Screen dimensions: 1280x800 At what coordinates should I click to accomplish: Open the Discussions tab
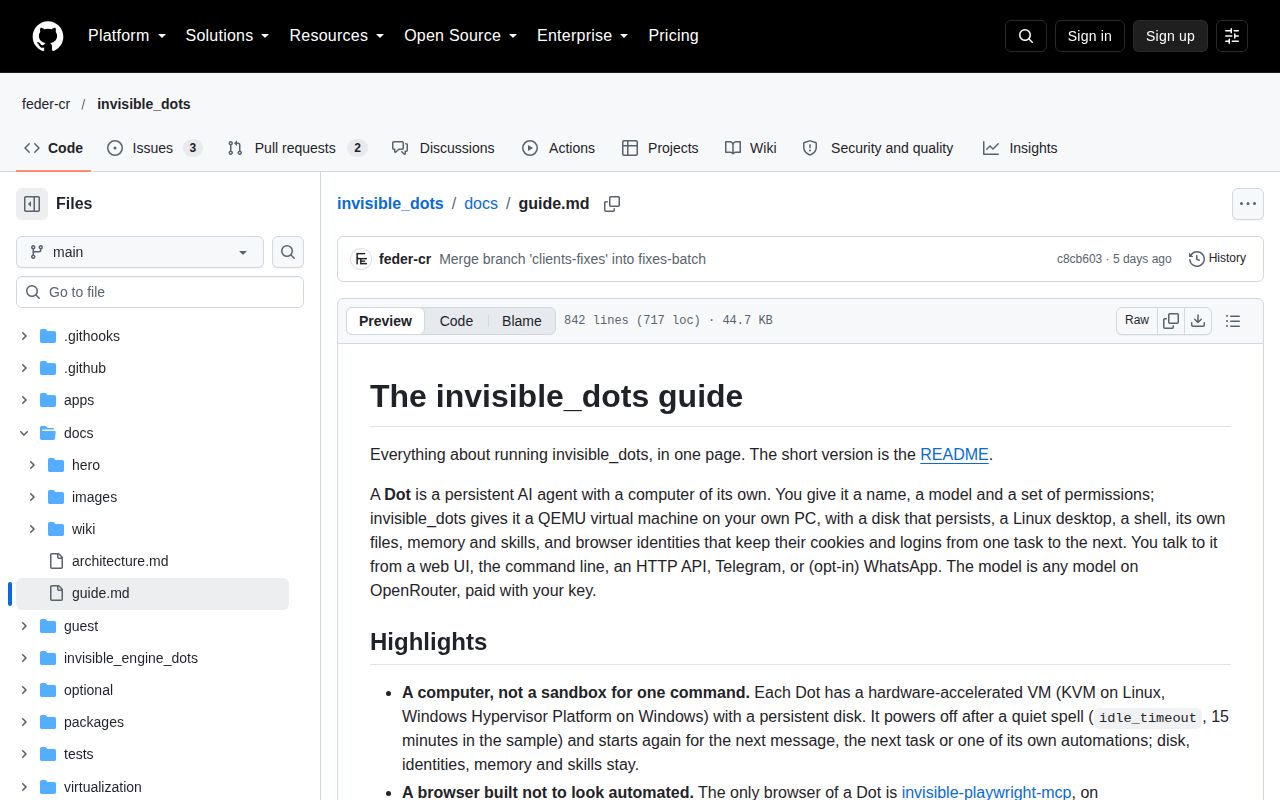click(x=443, y=148)
